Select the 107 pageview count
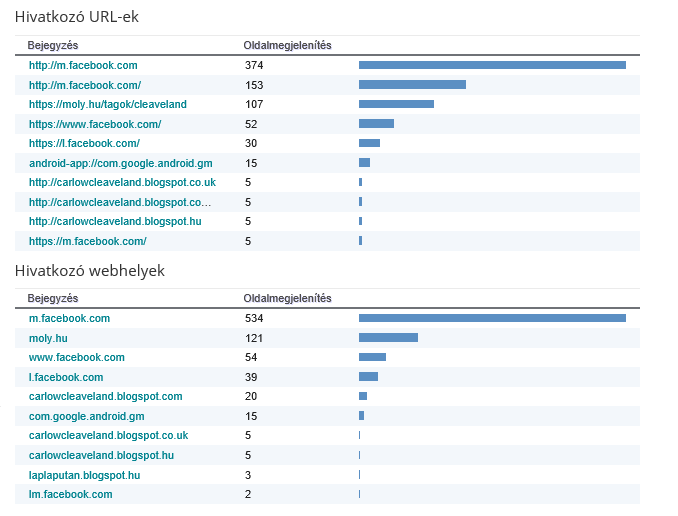This screenshot has height=516, width=678. 254,104
